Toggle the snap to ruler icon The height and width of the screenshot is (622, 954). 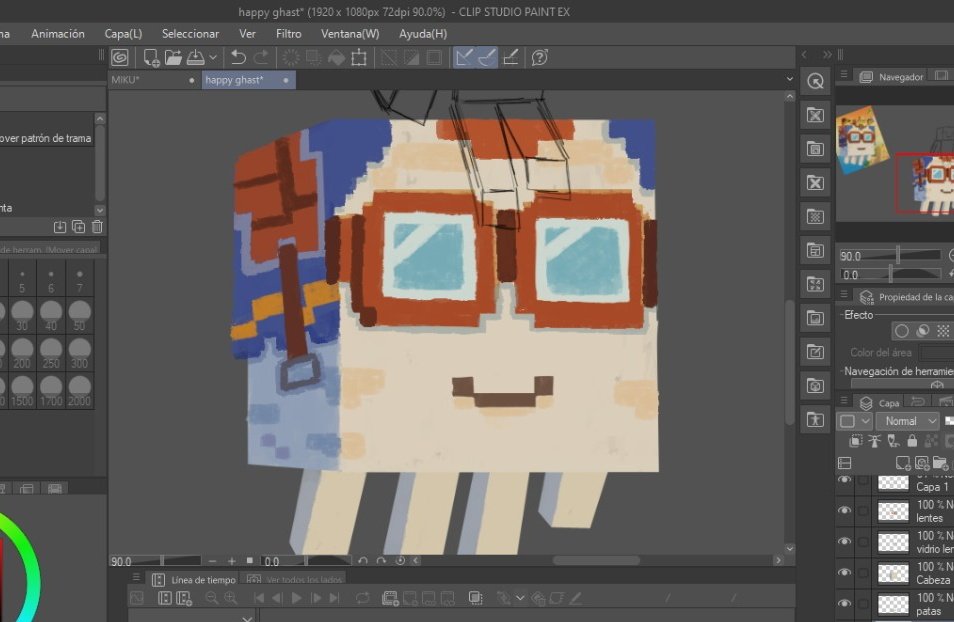(x=464, y=58)
